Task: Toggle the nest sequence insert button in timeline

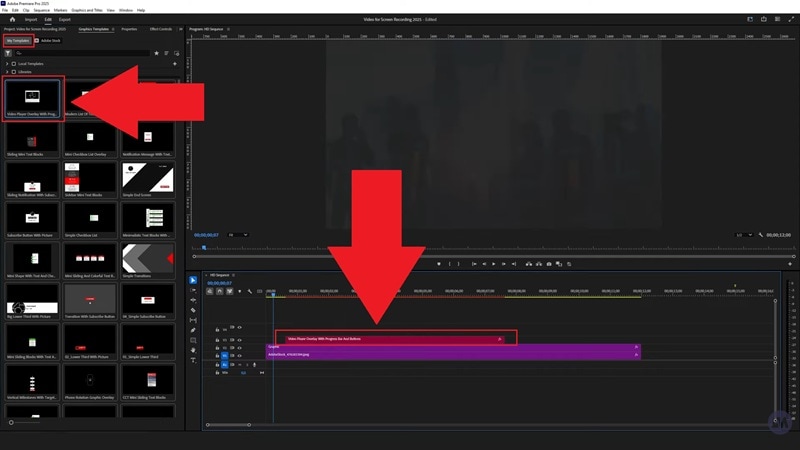Action: (x=210, y=291)
